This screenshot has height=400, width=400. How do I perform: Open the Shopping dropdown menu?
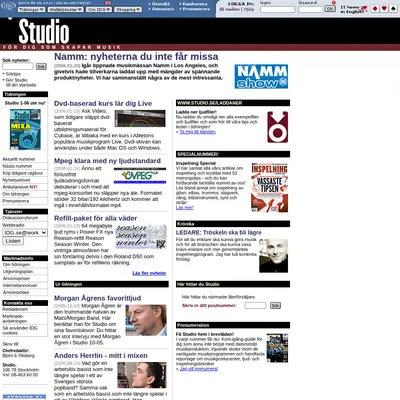[128, 10]
